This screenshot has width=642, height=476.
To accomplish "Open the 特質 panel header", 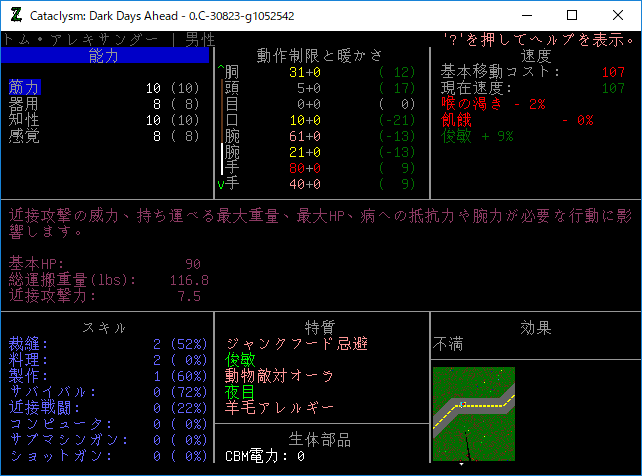I will 320,328.
